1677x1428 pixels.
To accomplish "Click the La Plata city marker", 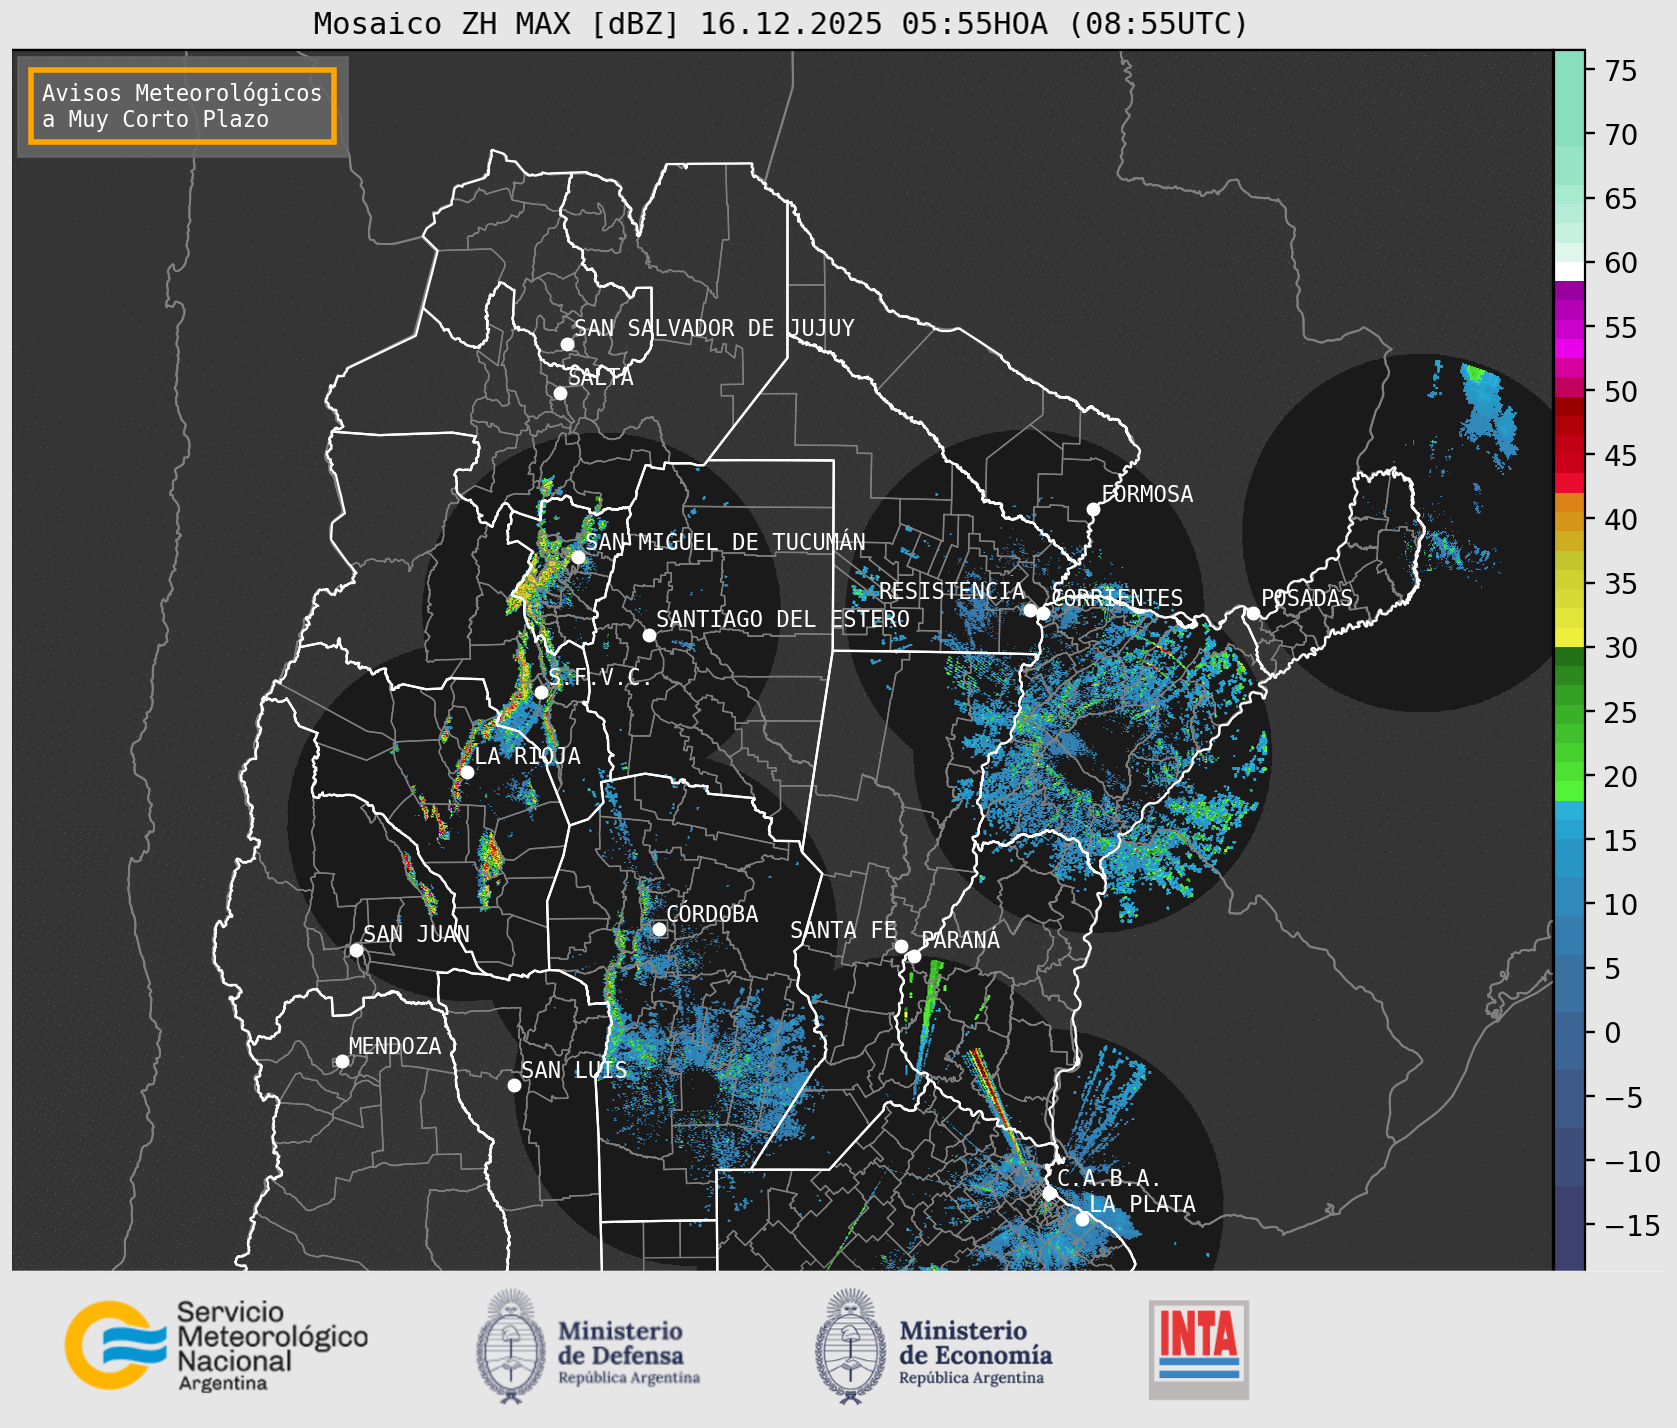I will 1082,1219.
